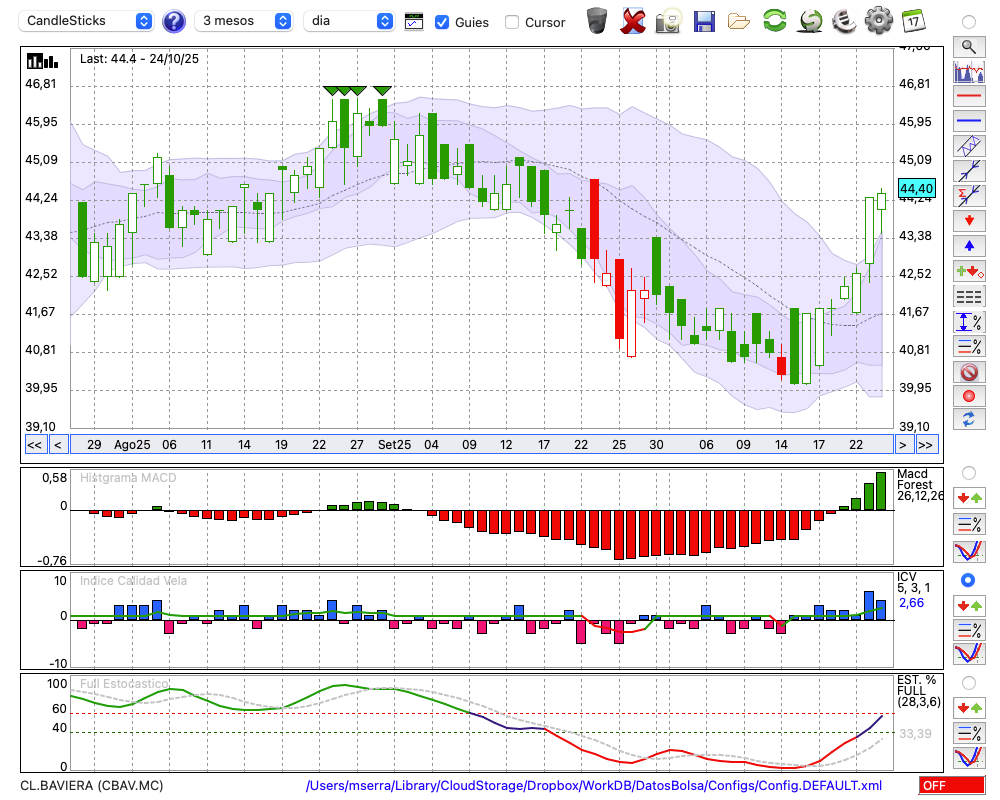Open the 3 mesos period dropdown
Image resolution: width=1000 pixels, height=800 pixels.
(x=244, y=21)
